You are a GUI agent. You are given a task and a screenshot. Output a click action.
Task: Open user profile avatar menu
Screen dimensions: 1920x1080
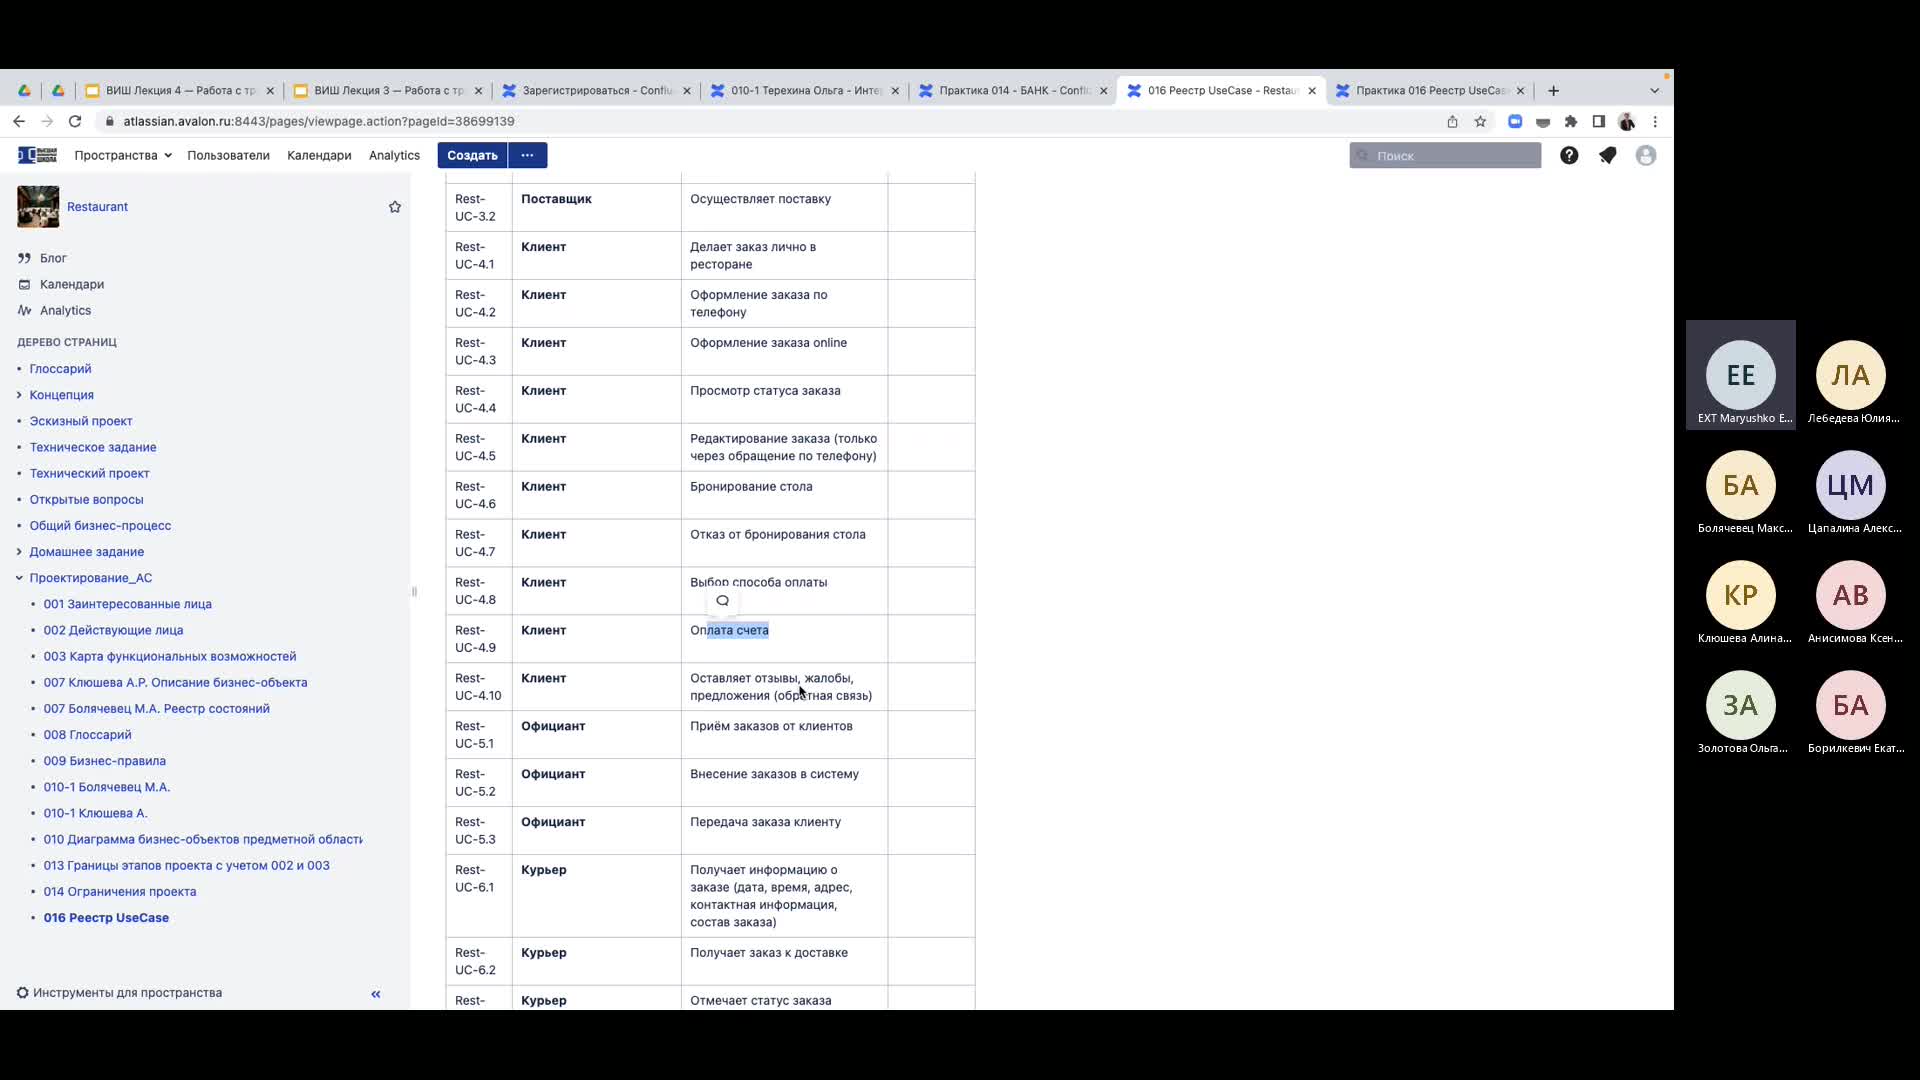[1646, 155]
